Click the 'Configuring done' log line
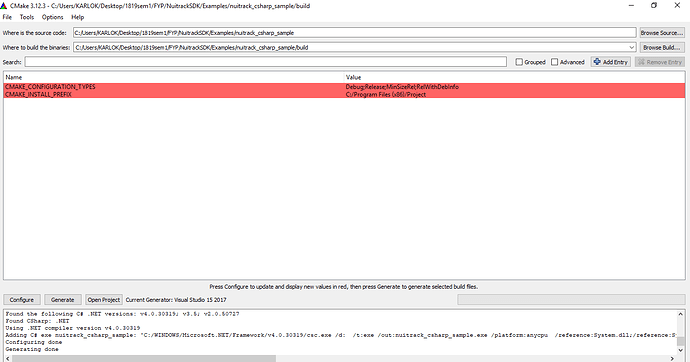The image size is (690, 362). [34, 342]
